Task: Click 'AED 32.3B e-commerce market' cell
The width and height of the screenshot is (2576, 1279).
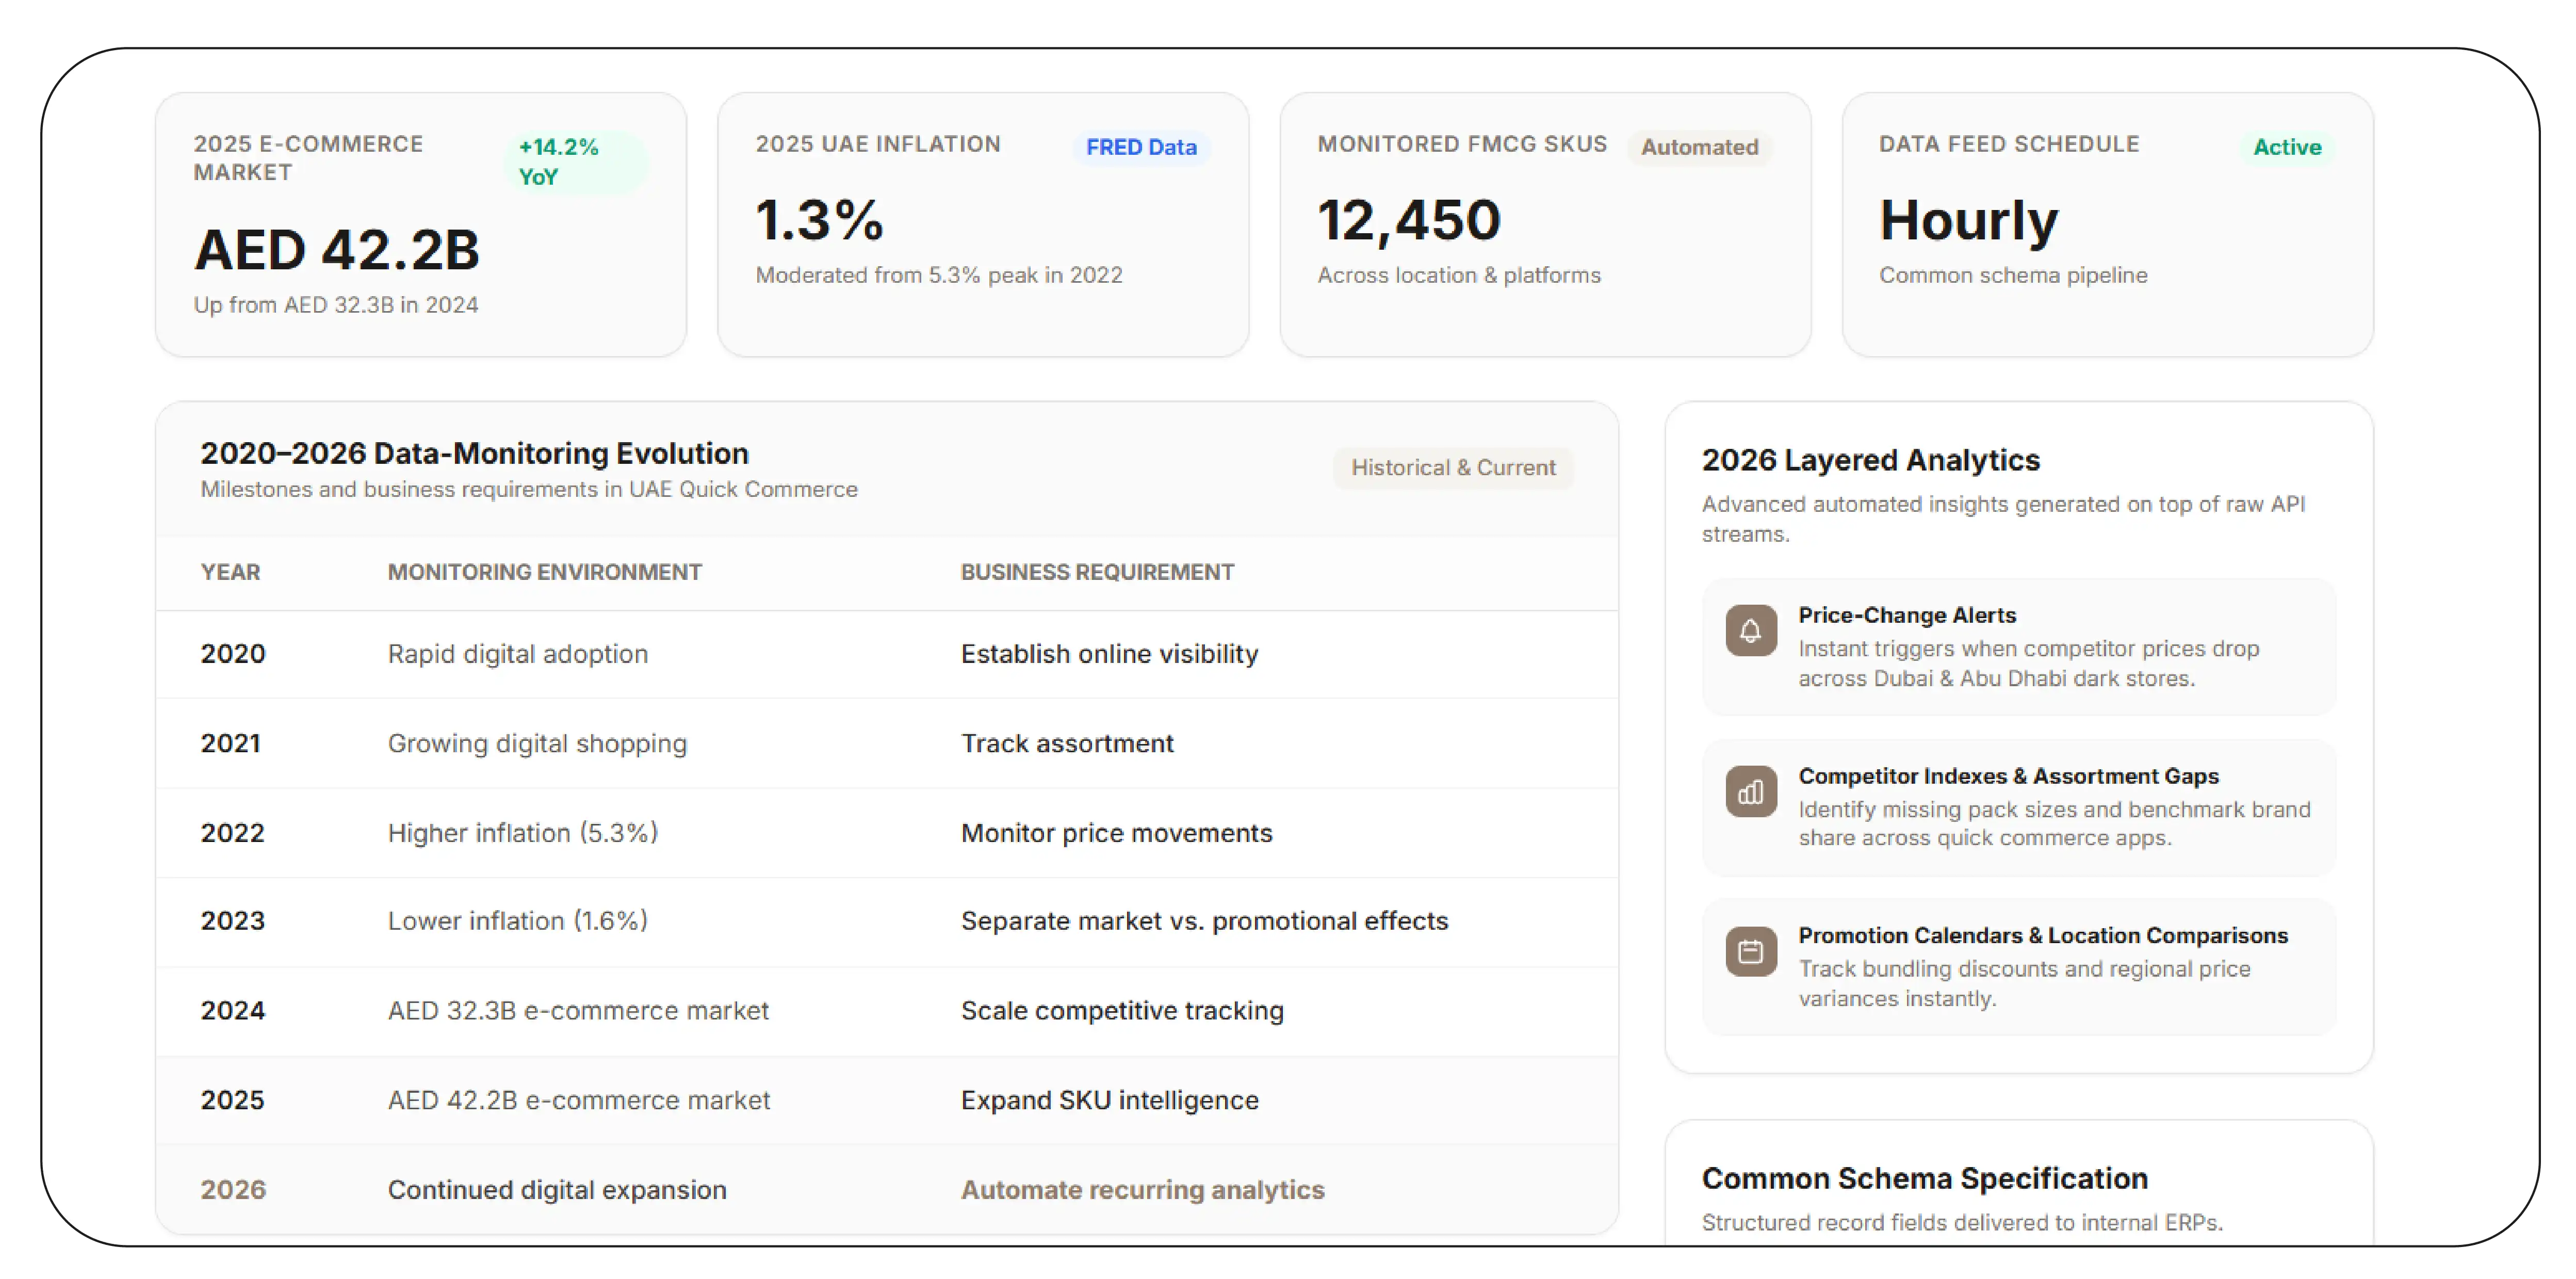Action: click(x=578, y=1011)
